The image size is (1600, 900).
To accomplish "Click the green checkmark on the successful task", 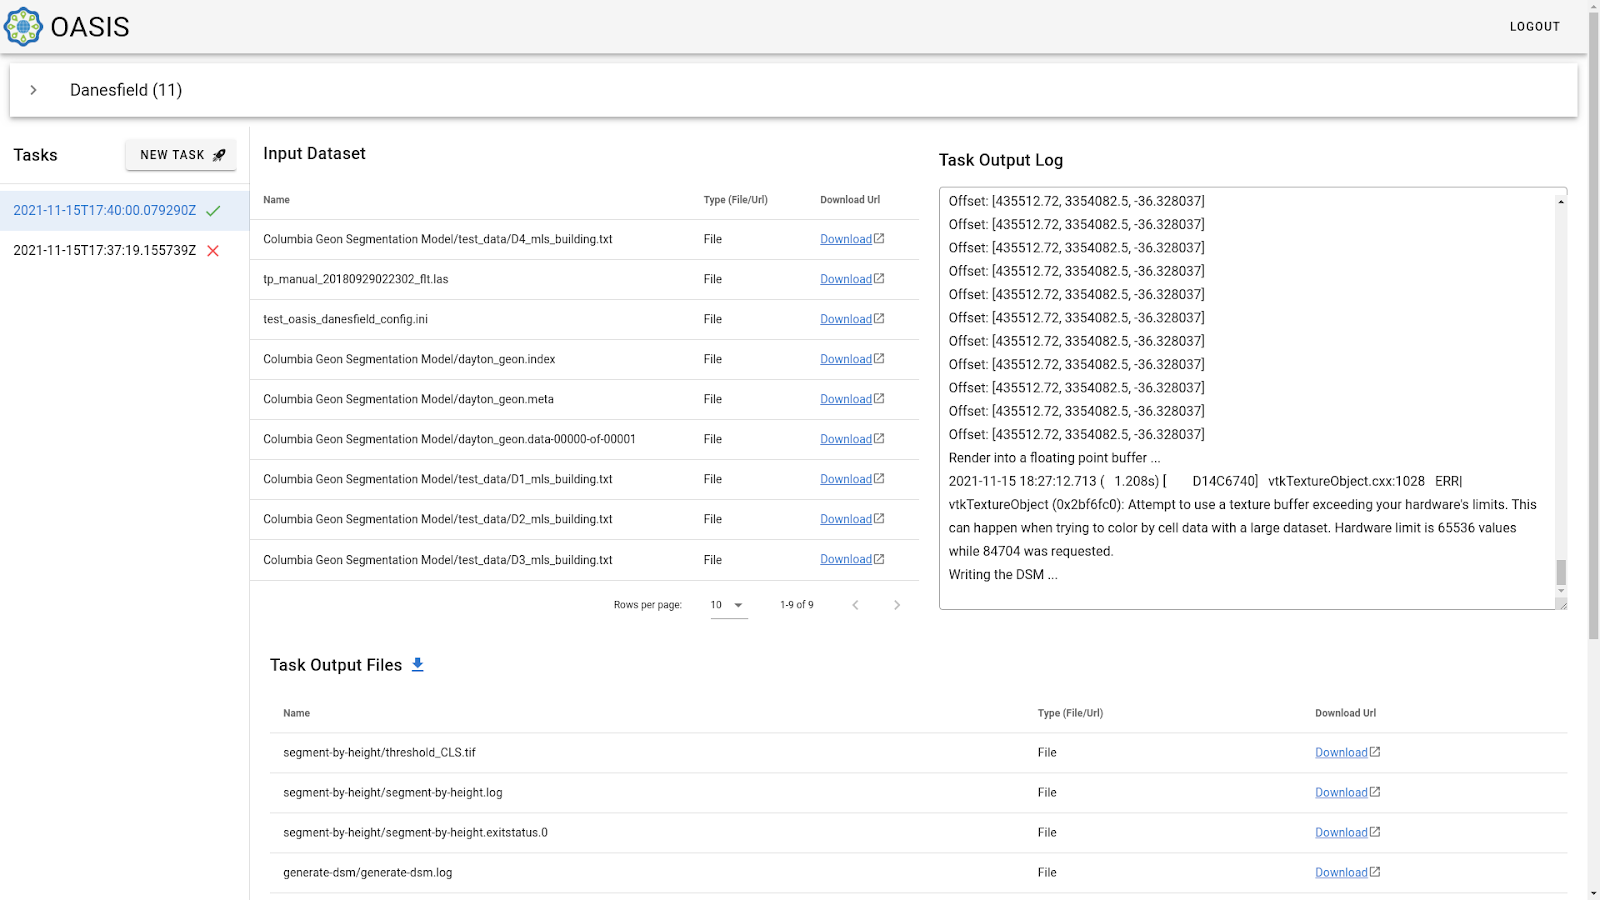I will [213, 211].
